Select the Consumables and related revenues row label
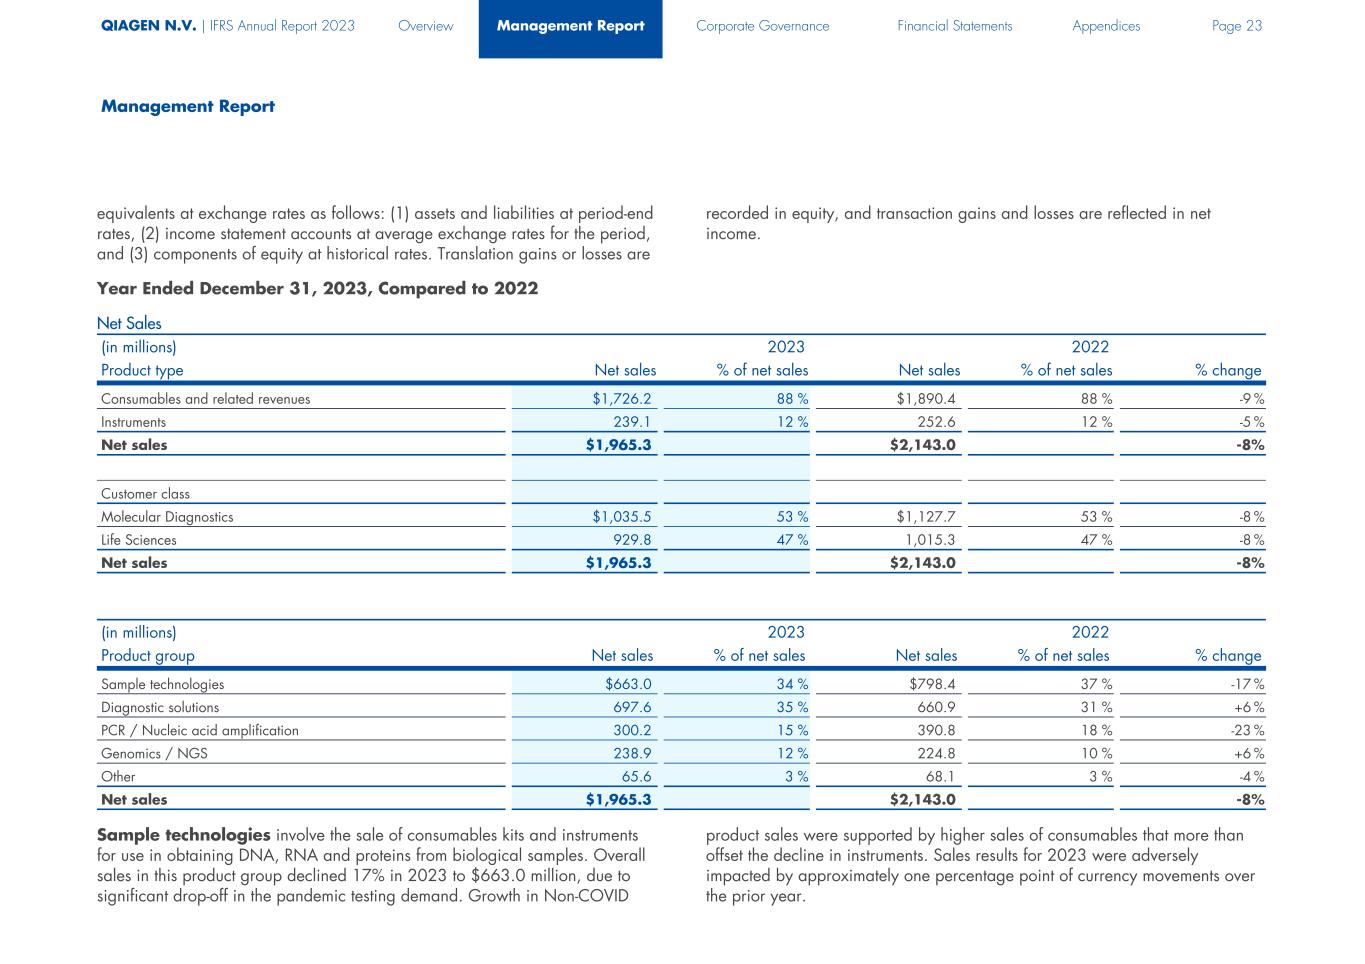1365x964 pixels. pyautogui.click(x=205, y=399)
